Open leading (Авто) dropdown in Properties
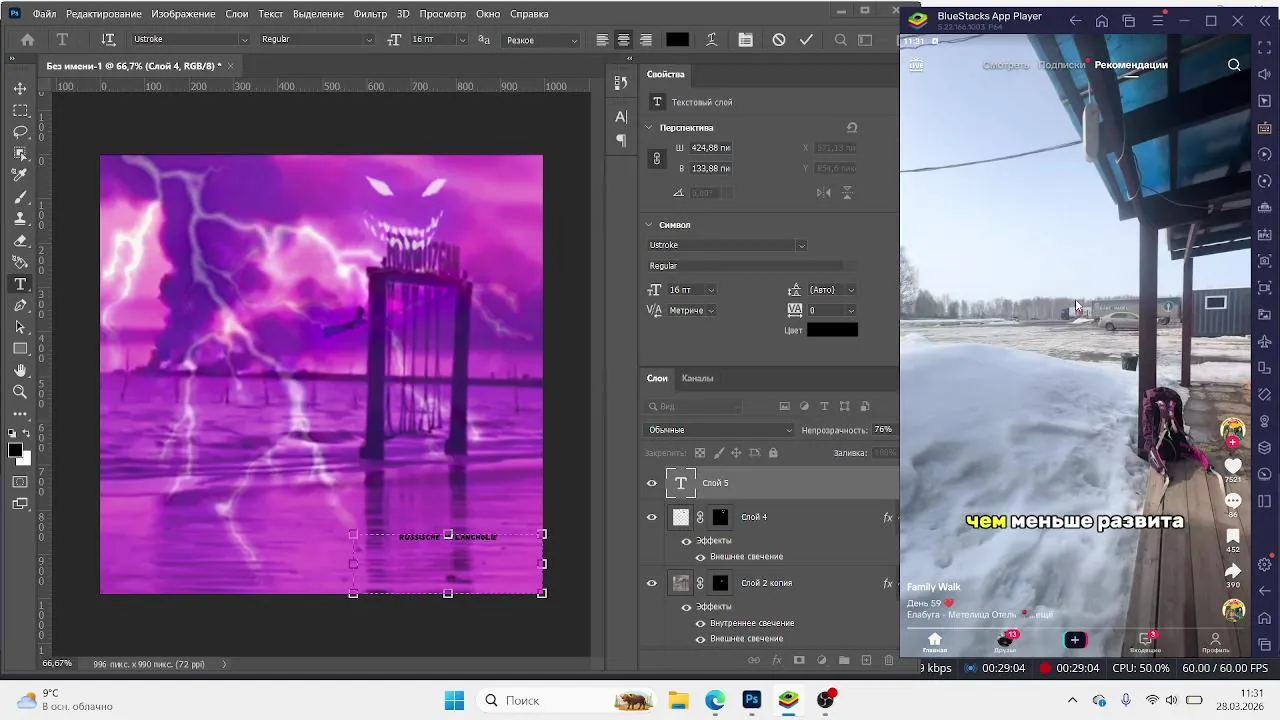Screen dimensions: 1280x720 point(832,290)
